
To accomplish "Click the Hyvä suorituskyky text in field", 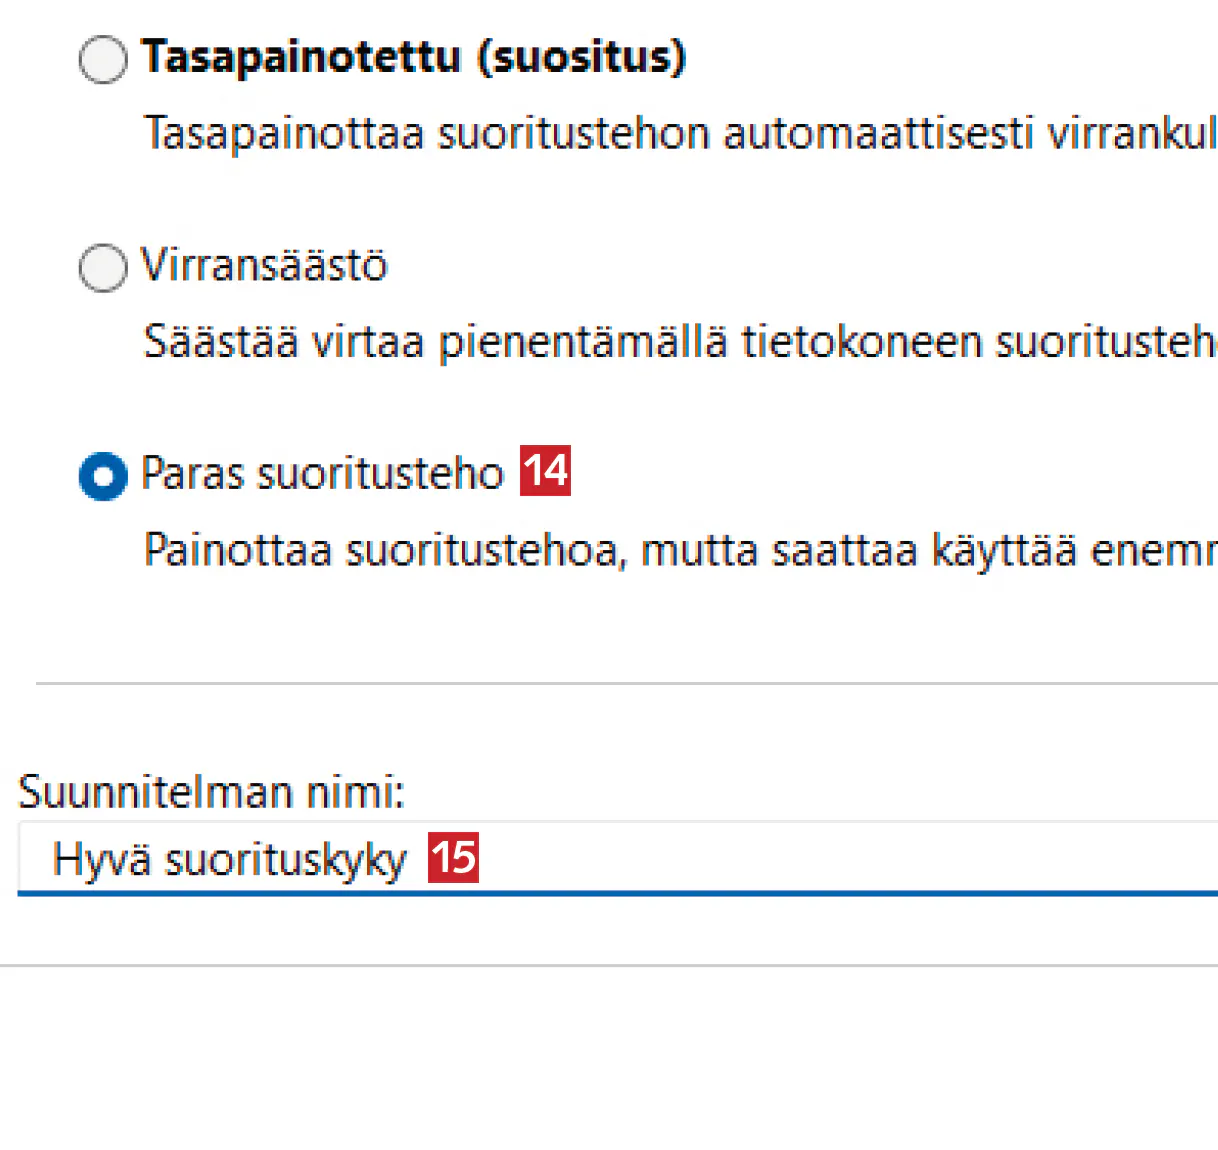I will (x=229, y=860).
